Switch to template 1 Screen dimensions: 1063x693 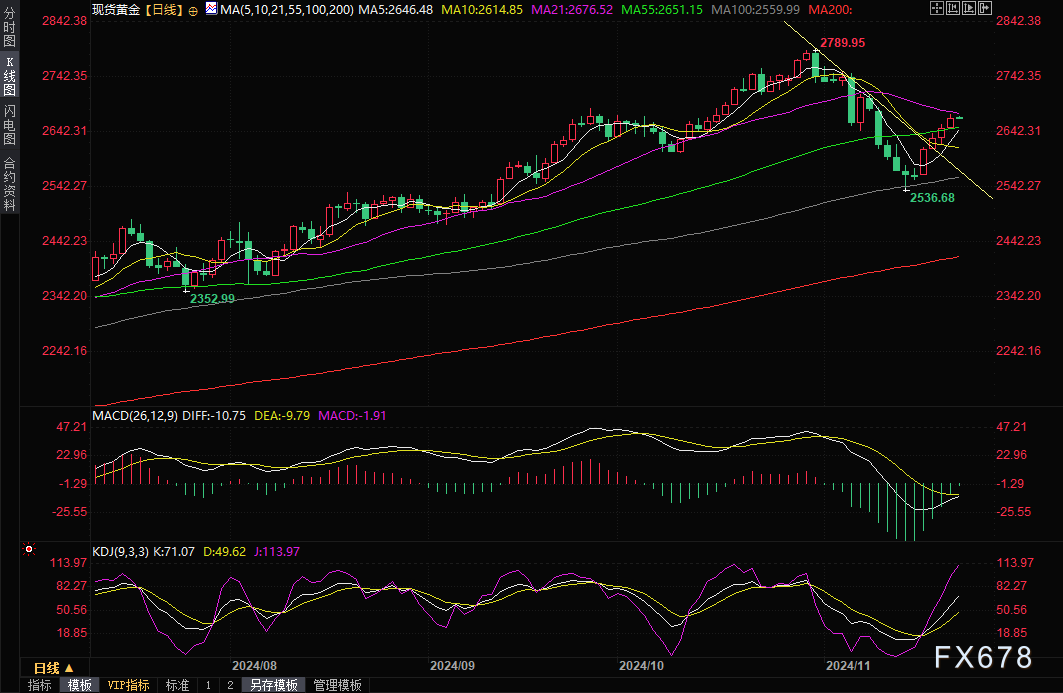point(208,685)
